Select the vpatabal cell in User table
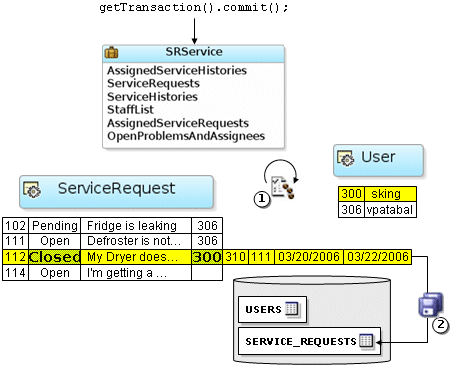This screenshot has width=450, height=366. (391, 210)
